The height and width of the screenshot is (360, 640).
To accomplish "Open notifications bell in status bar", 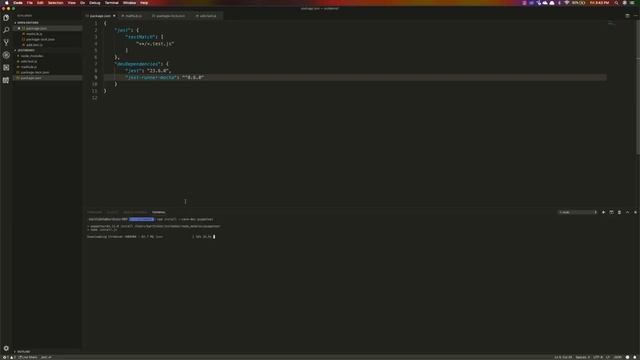I will (x=635, y=358).
